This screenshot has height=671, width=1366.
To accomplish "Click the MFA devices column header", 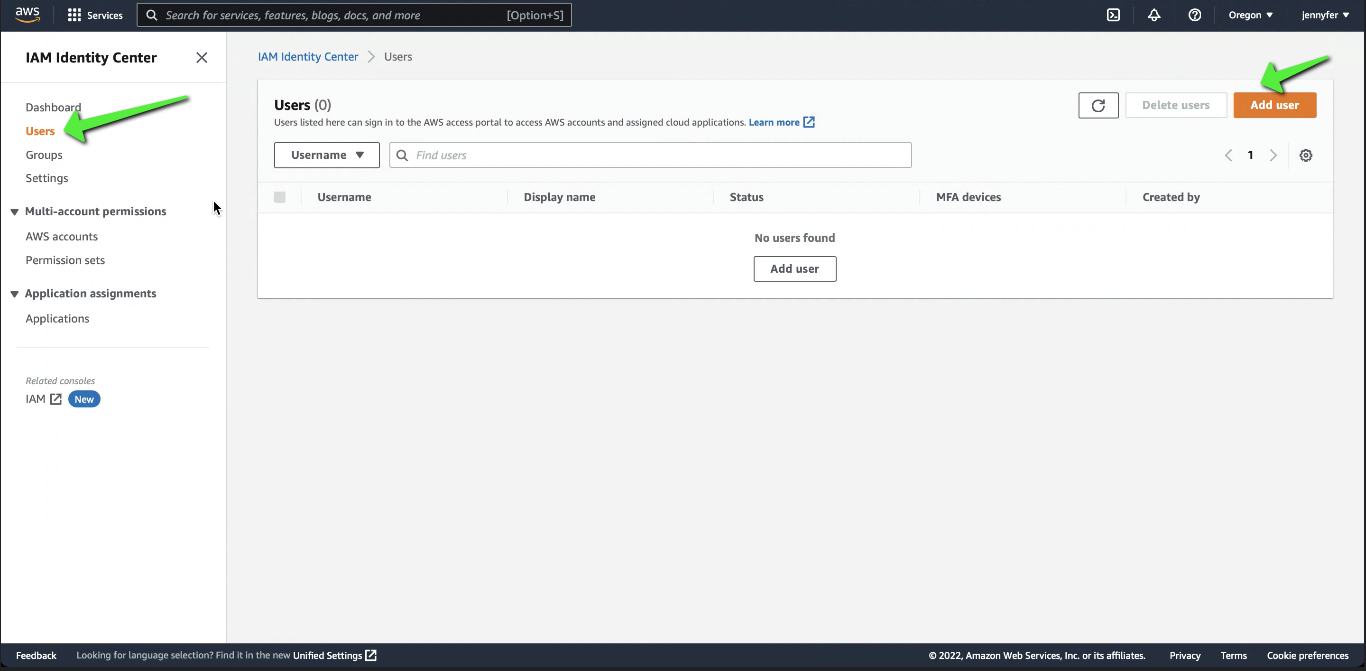I will [x=968, y=197].
